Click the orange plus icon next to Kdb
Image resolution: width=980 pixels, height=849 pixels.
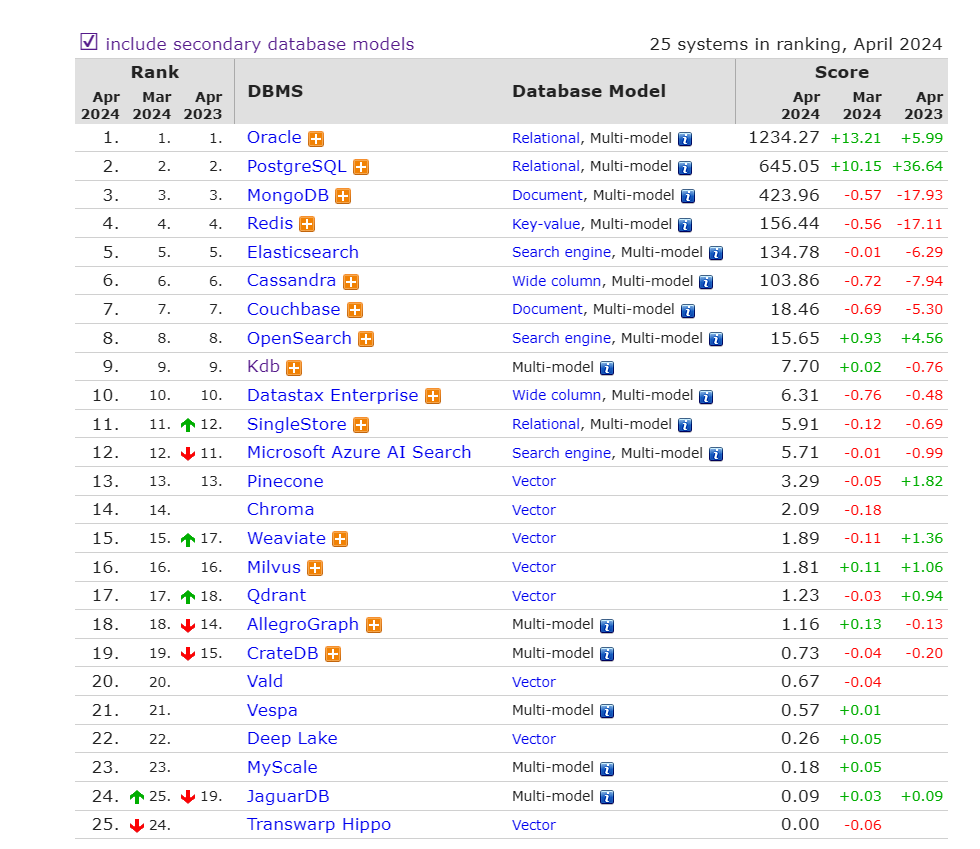(294, 368)
